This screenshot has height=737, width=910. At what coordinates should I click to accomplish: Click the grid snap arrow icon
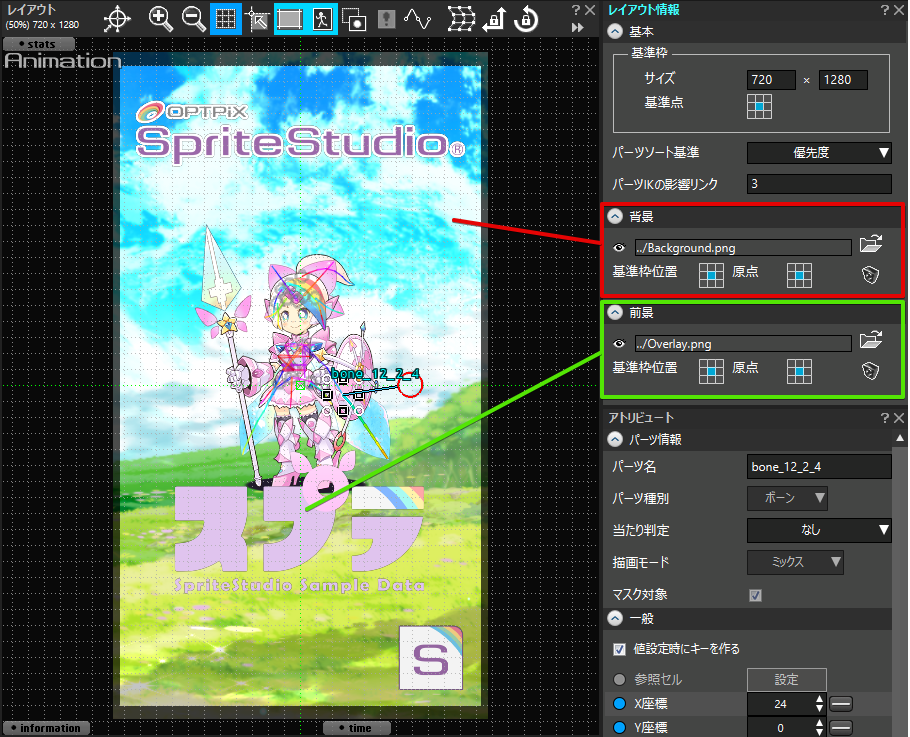coord(257,19)
